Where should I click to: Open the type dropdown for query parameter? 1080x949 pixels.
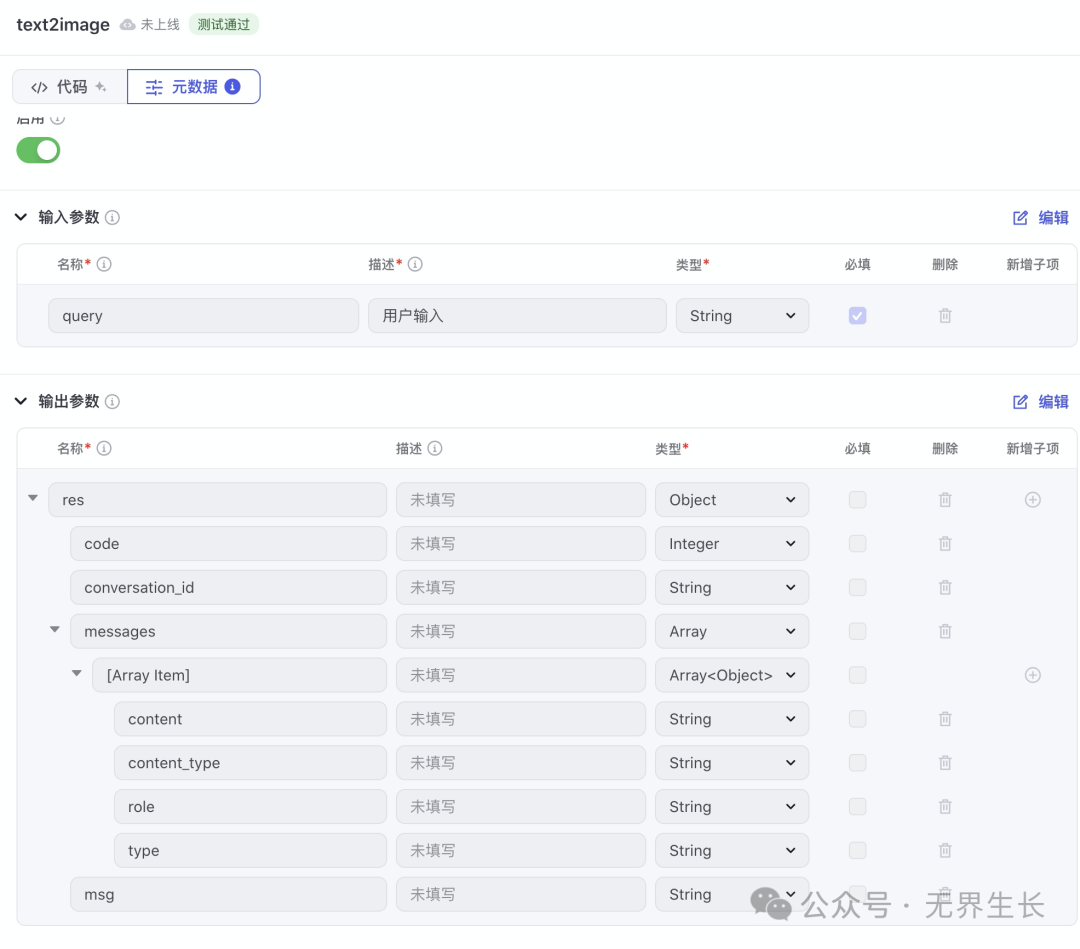click(x=742, y=316)
